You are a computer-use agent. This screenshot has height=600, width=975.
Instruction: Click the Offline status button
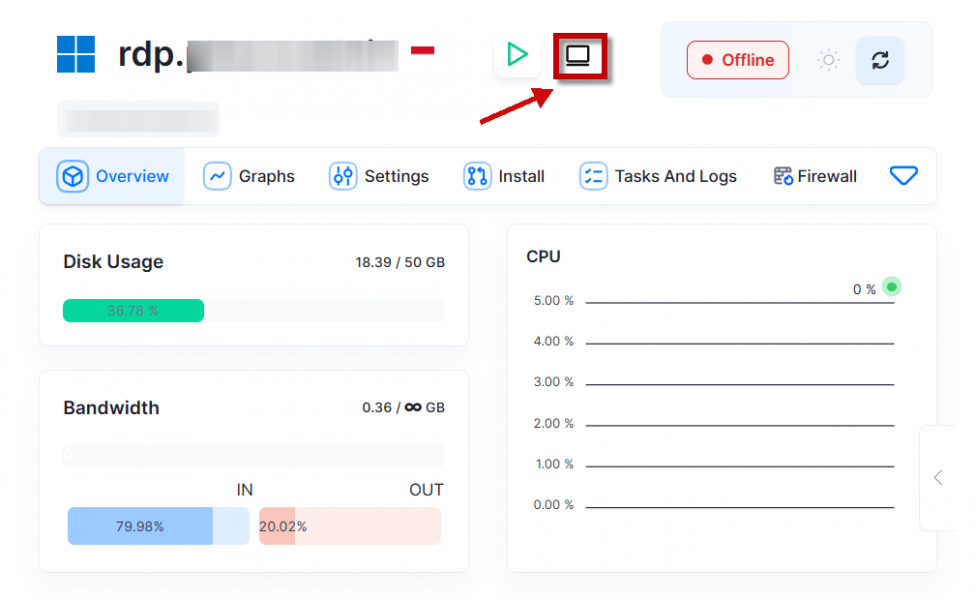[737, 60]
